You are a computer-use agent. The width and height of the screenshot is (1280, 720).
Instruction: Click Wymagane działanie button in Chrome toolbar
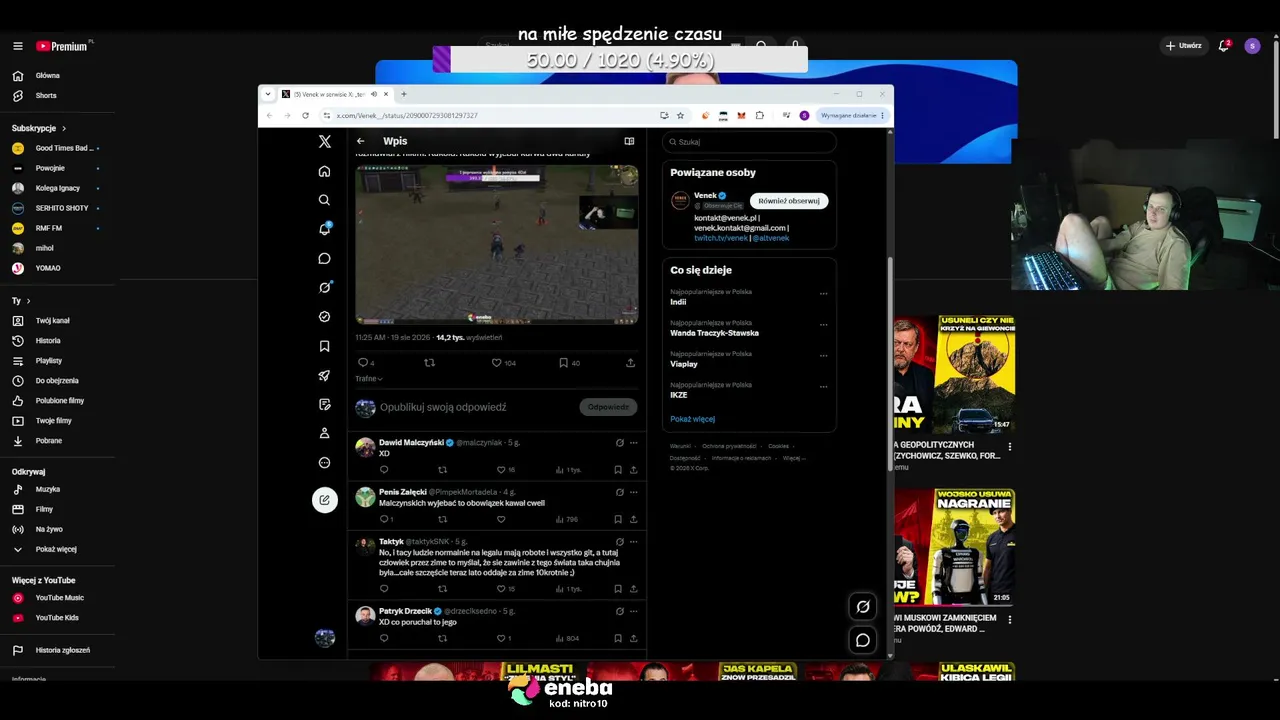(x=853, y=115)
